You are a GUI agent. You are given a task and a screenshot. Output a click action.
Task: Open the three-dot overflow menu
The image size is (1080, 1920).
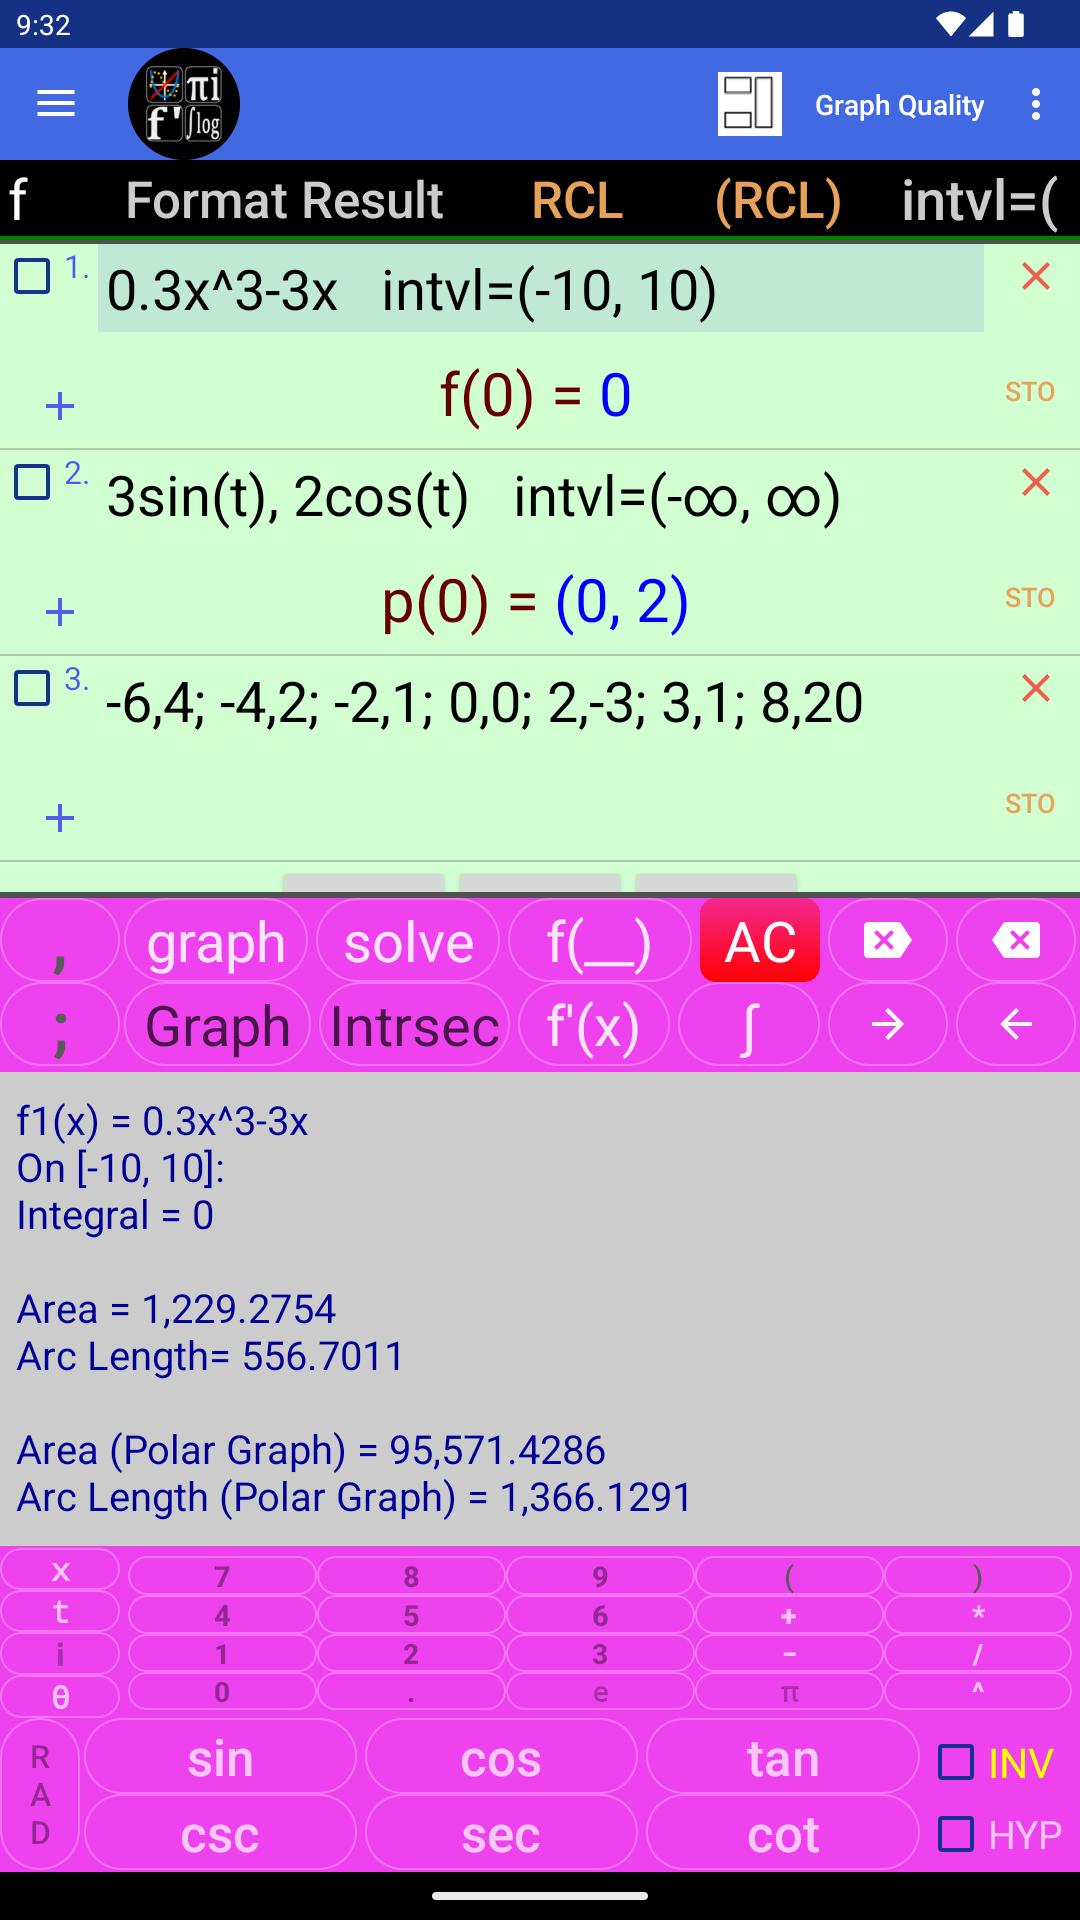coord(1036,104)
